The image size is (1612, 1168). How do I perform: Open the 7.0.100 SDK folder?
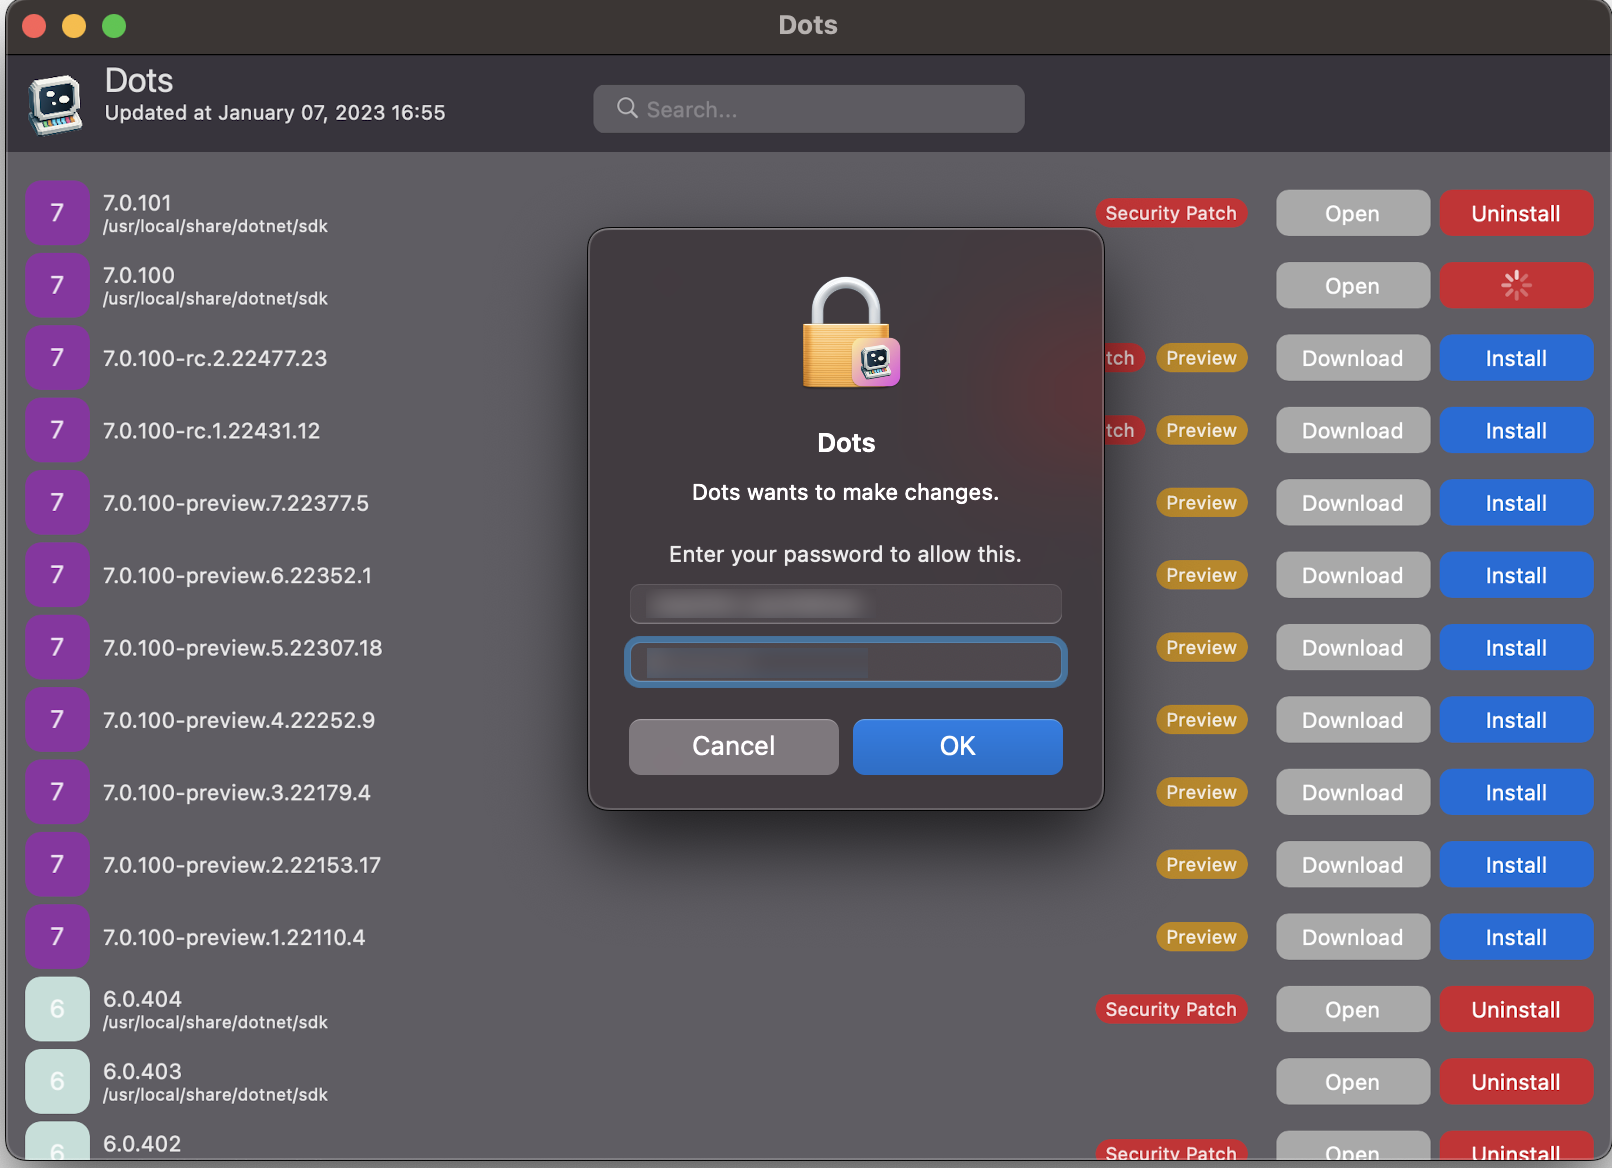click(1352, 286)
